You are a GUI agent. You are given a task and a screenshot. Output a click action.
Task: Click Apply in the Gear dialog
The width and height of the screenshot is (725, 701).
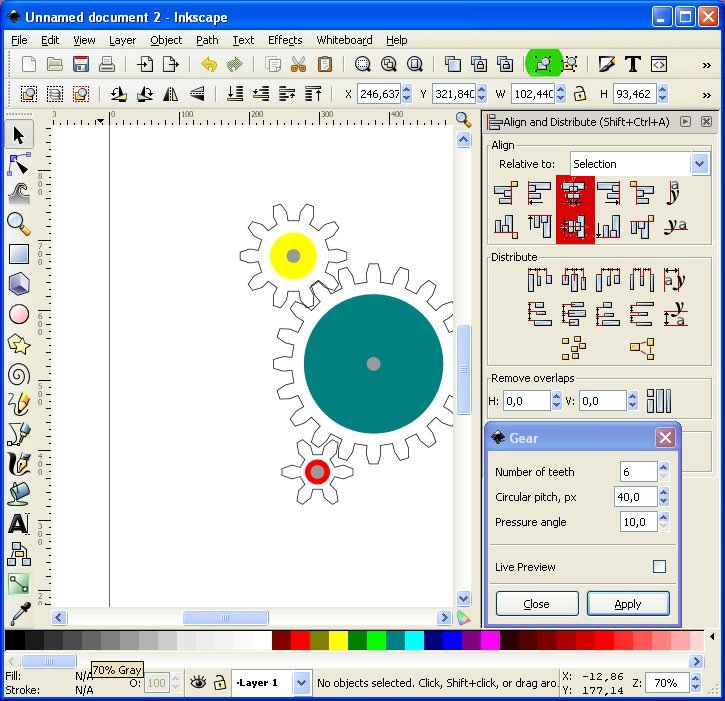point(628,604)
